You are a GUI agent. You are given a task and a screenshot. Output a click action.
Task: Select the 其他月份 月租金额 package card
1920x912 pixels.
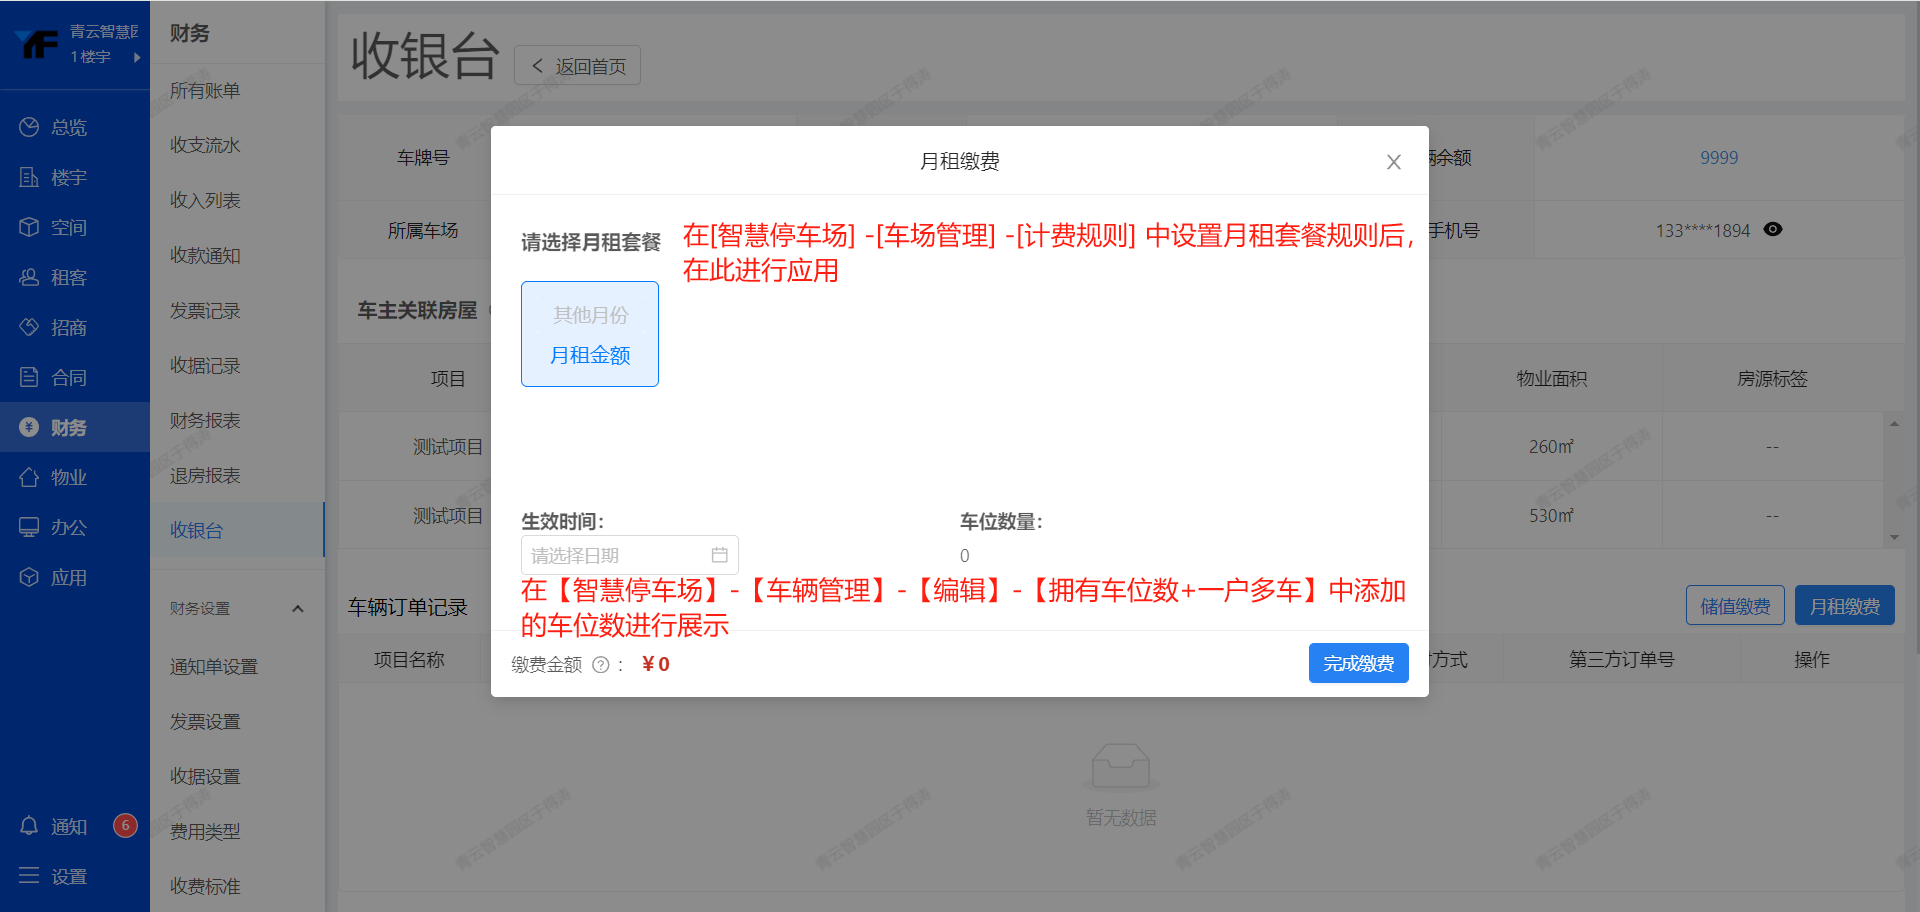tap(590, 334)
